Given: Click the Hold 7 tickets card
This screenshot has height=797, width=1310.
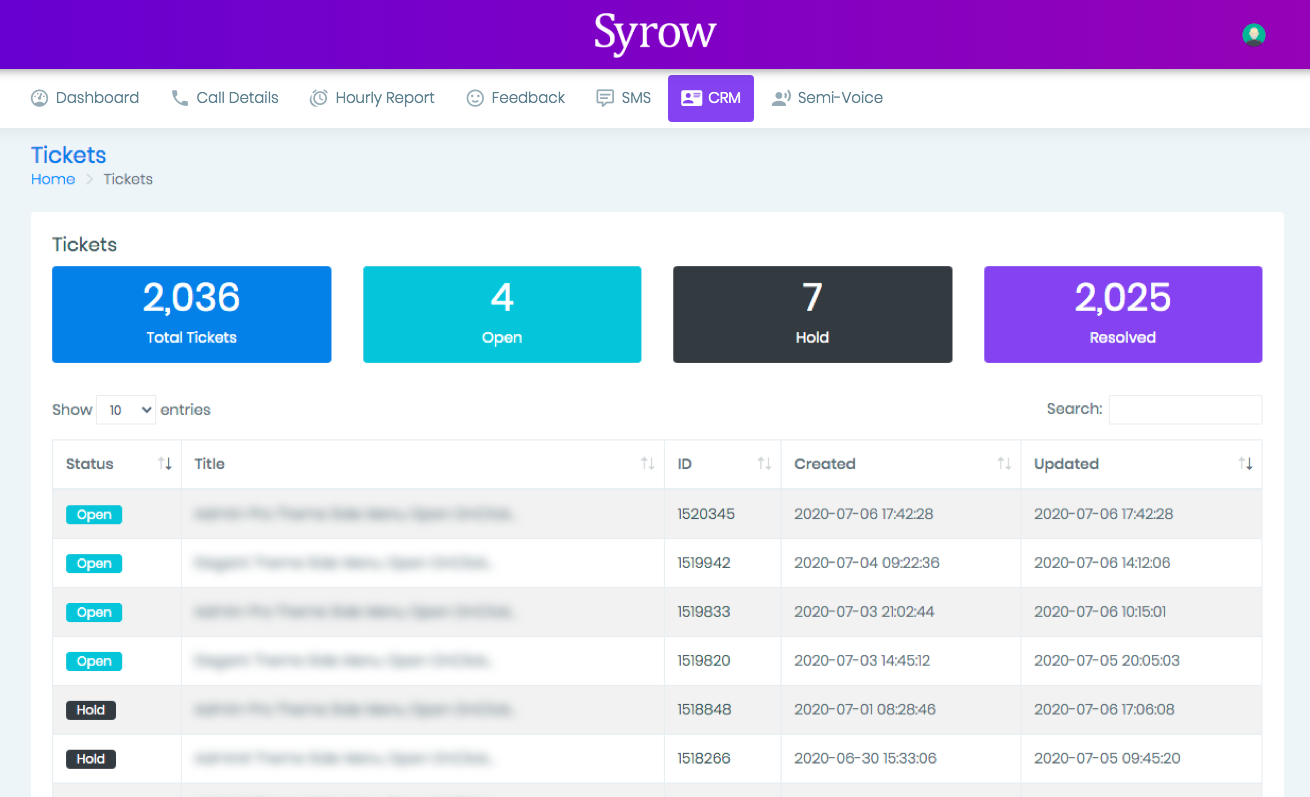Looking at the screenshot, I should 812,314.
